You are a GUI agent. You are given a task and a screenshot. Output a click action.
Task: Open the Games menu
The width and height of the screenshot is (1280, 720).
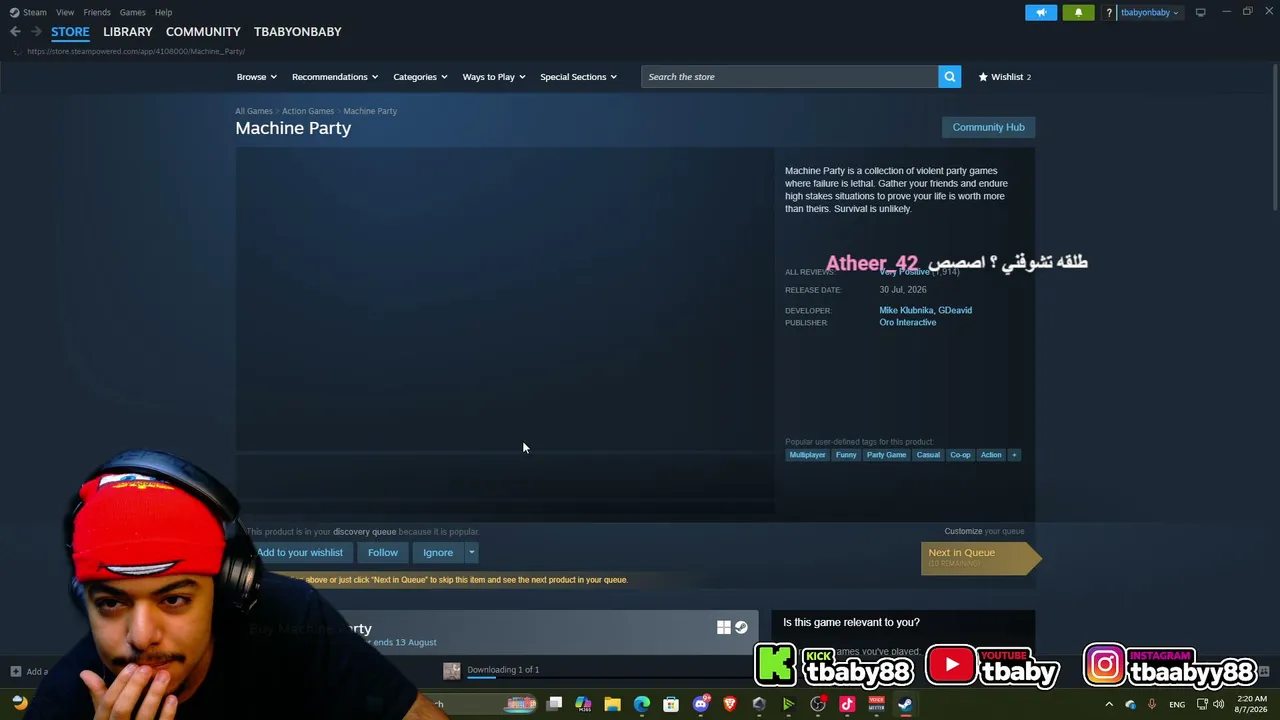click(x=133, y=12)
